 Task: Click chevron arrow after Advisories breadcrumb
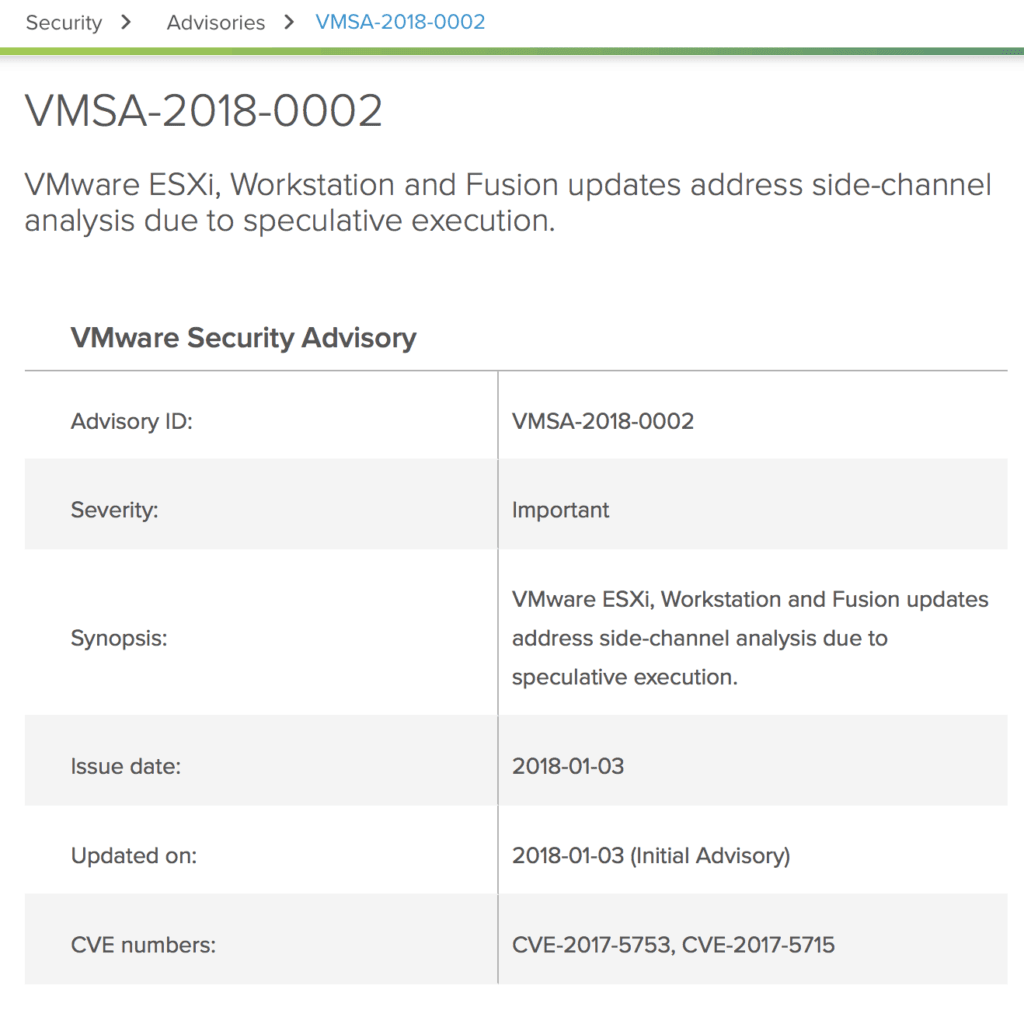[x=289, y=22]
